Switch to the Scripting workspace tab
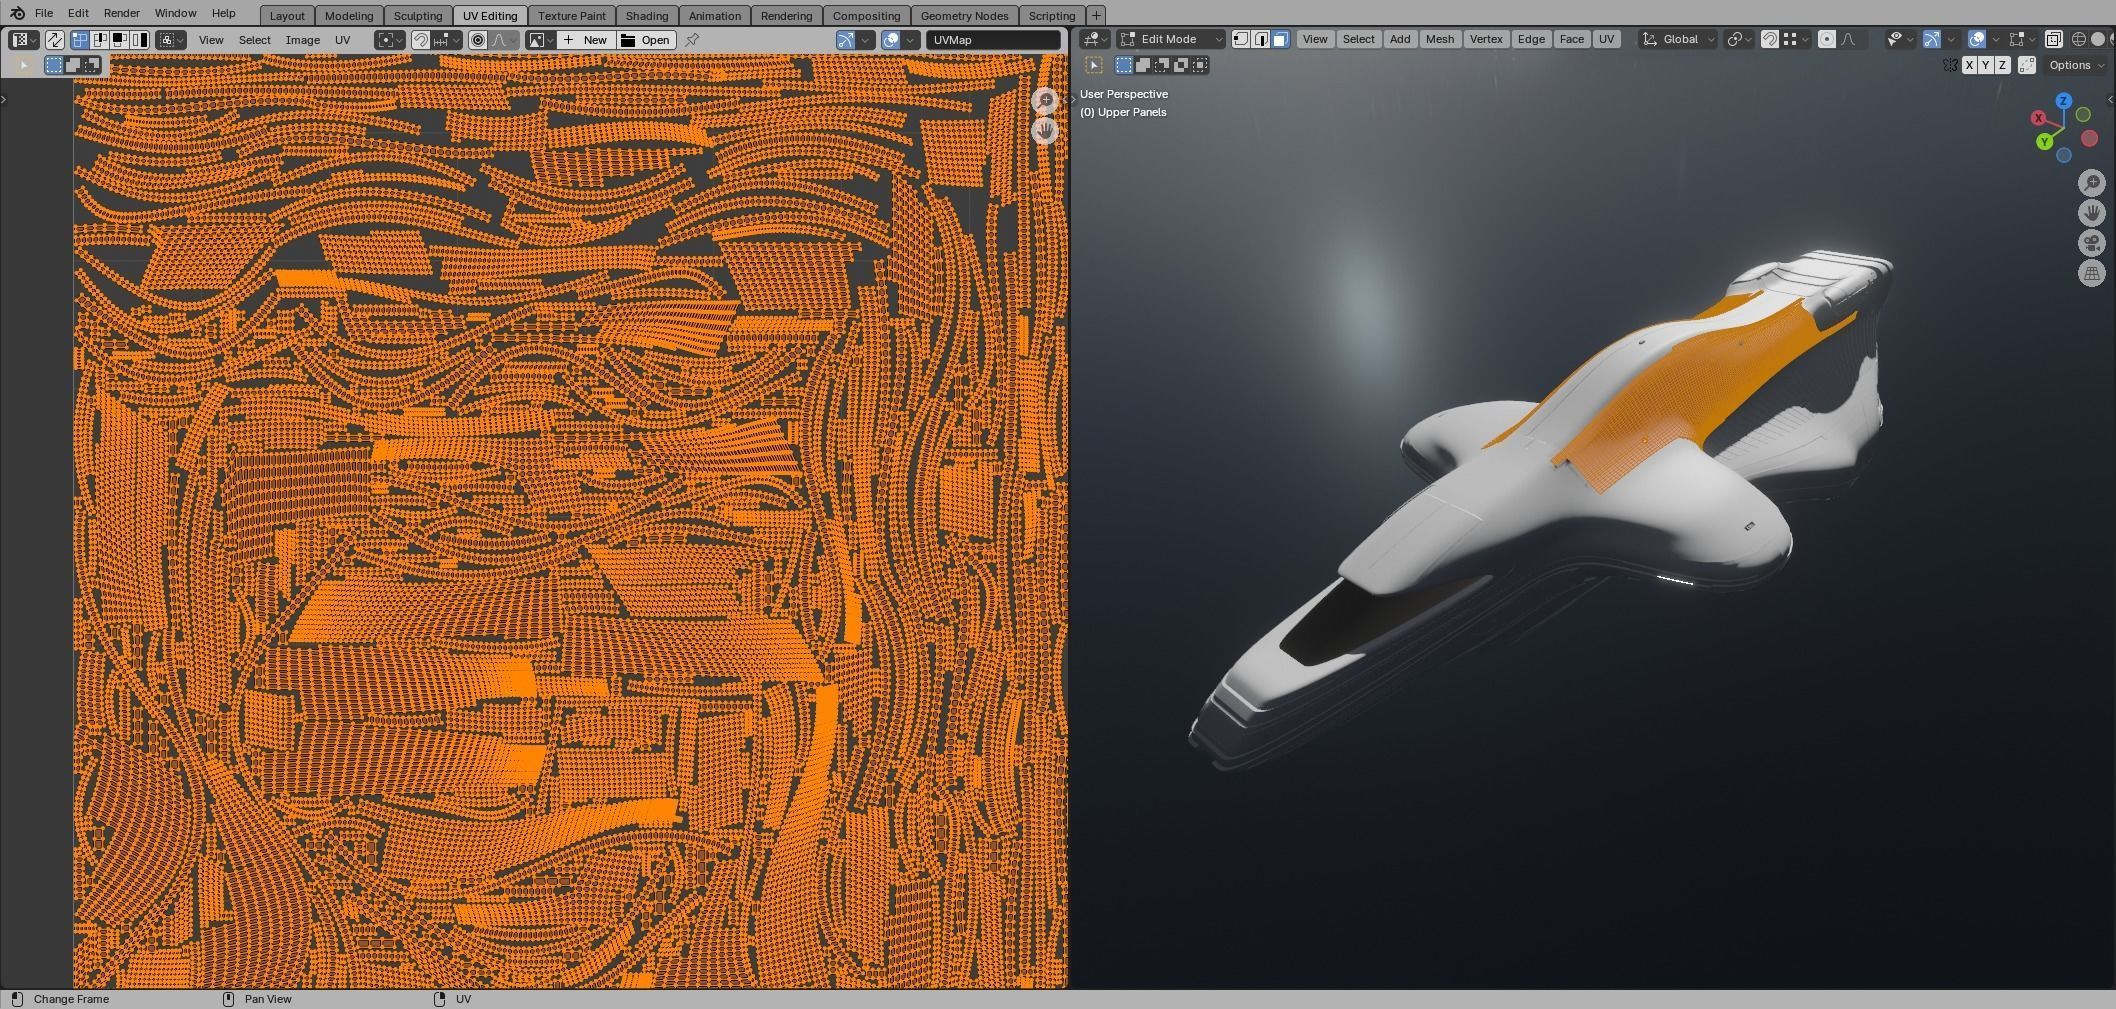Viewport: 2116px width, 1009px height. coord(1052,16)
